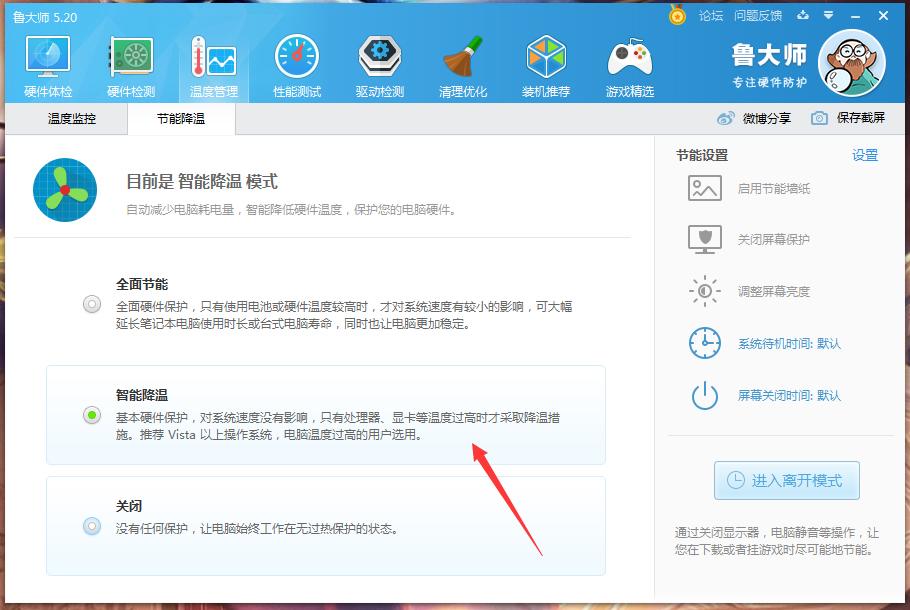This screenshot has width=910, height=610.
Task: Click the 节能设置 panel heading
Action: [702, 156]
